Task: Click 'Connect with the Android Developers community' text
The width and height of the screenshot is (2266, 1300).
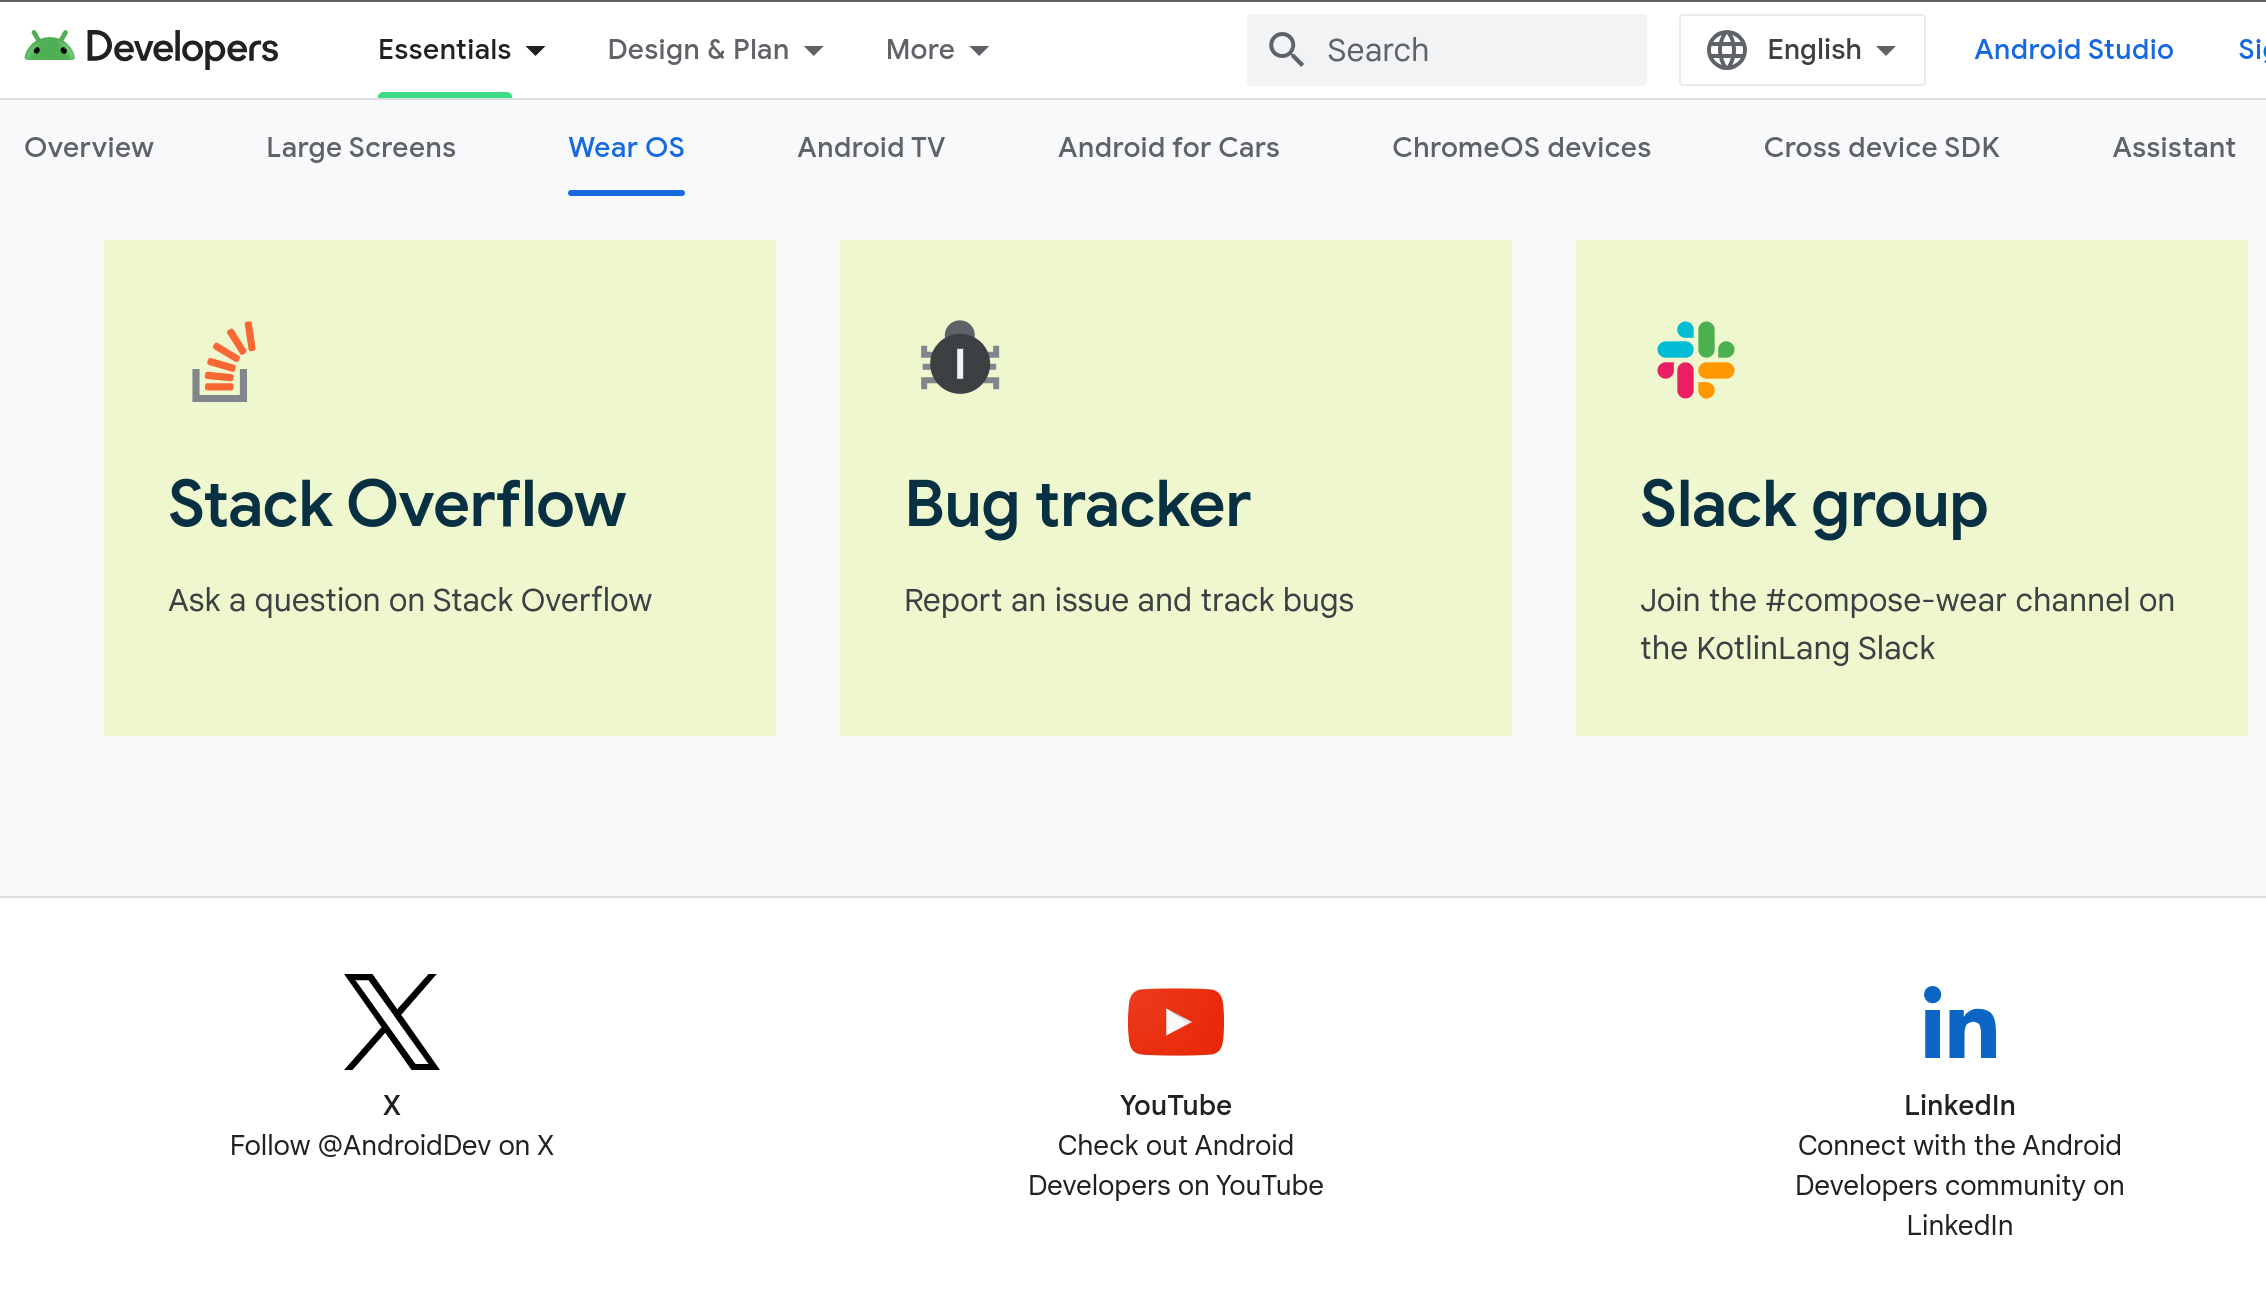Action: [1960, 1185]
